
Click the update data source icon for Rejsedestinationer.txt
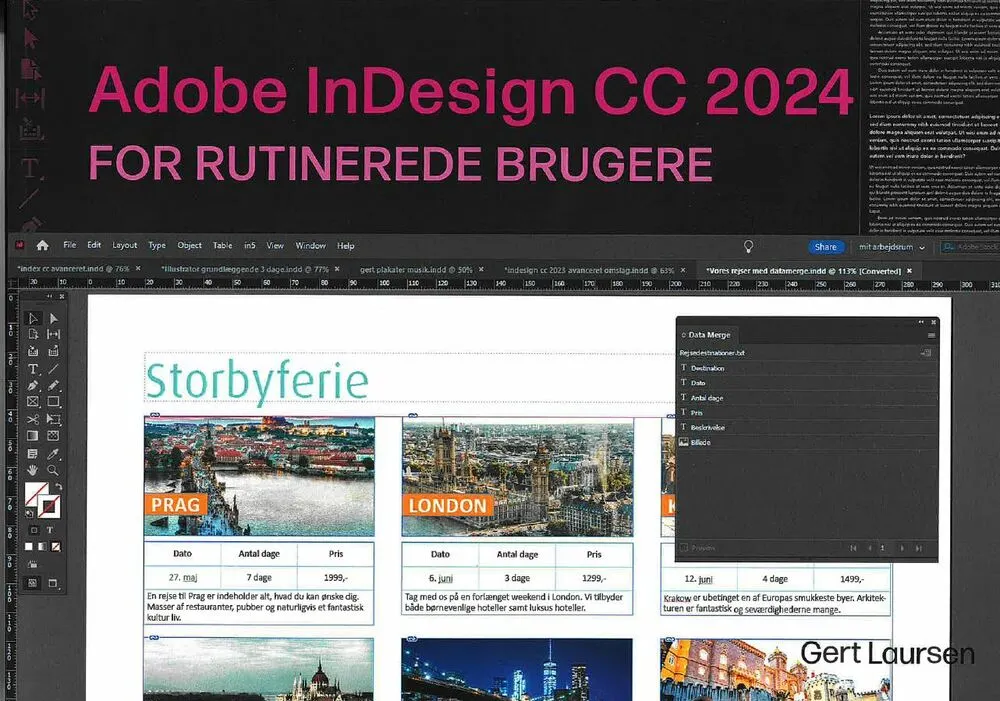coord(925,353)
